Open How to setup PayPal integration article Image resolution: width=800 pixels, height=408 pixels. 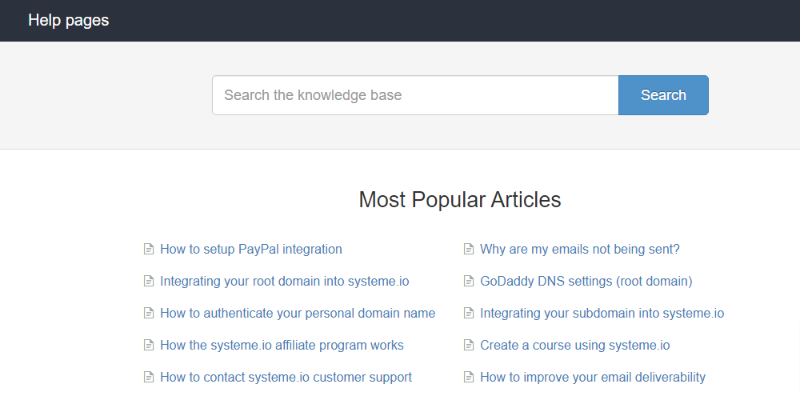(x=251, y=249)
